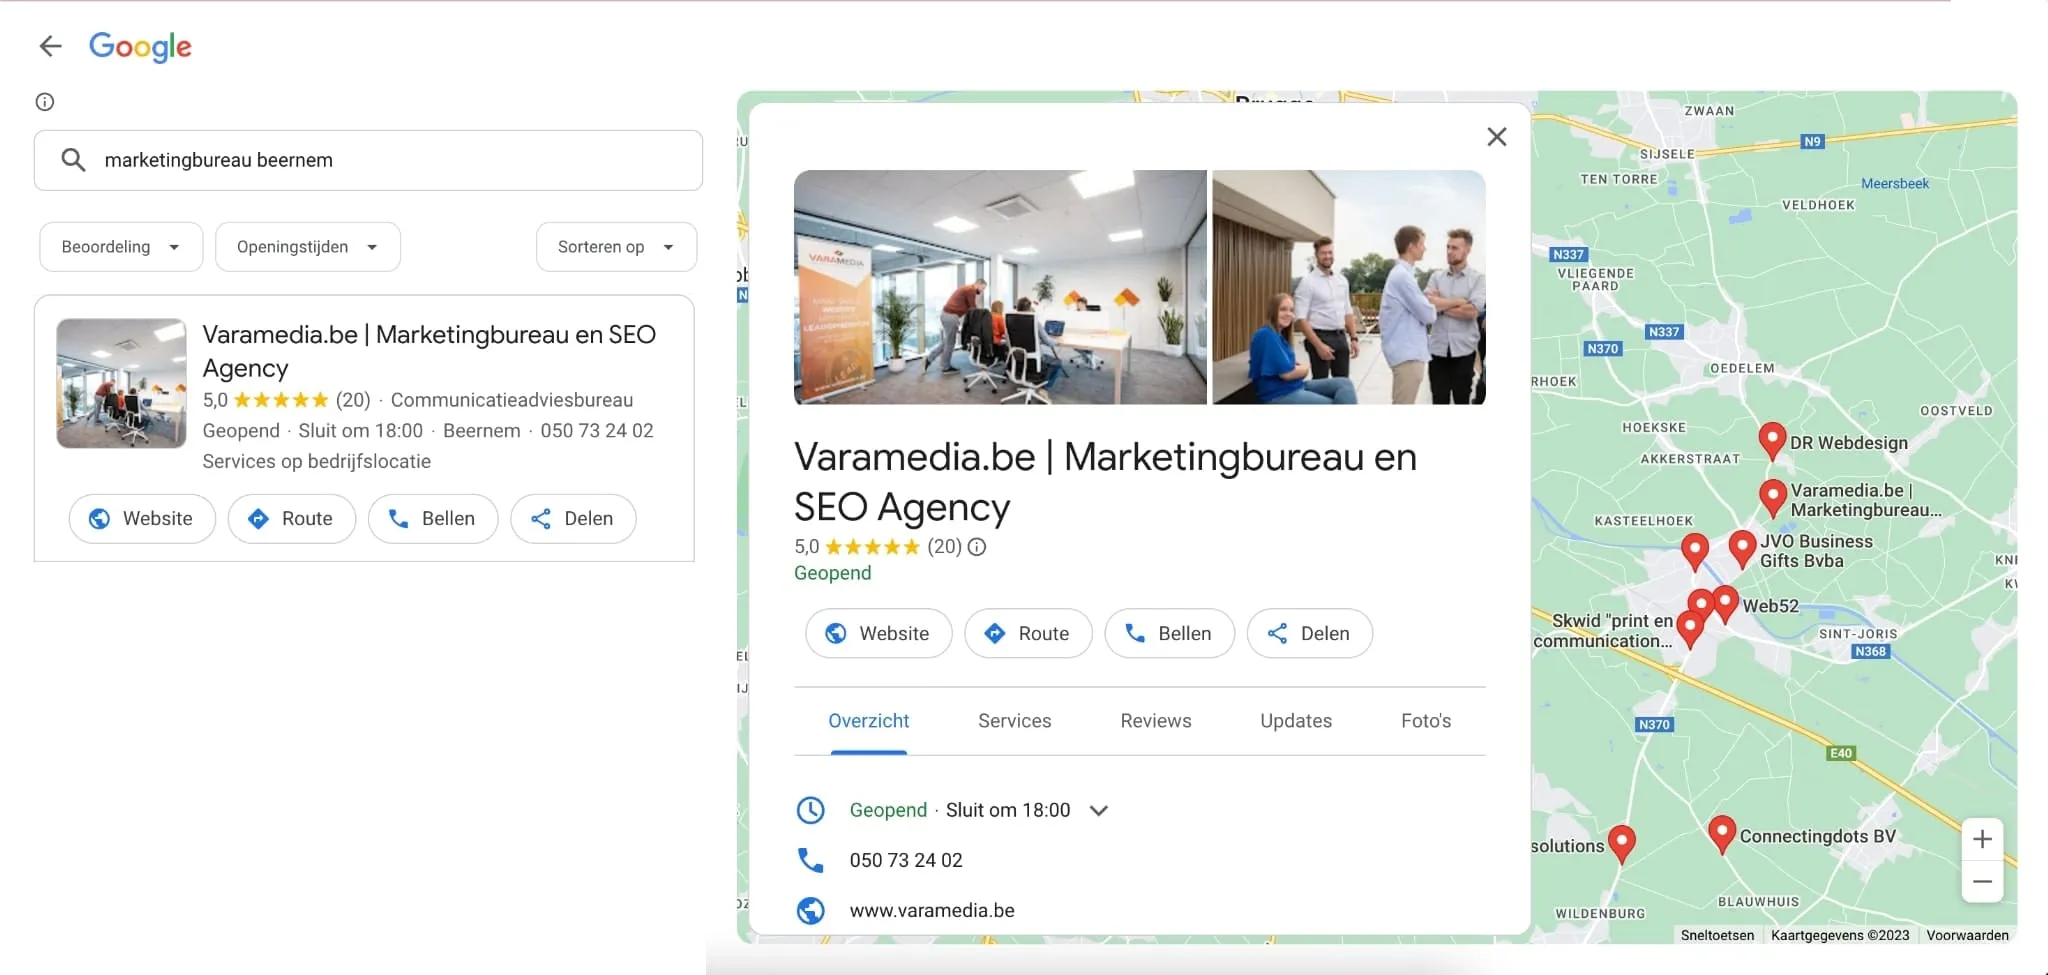Switch to the Updates tab

(1296, 721)
